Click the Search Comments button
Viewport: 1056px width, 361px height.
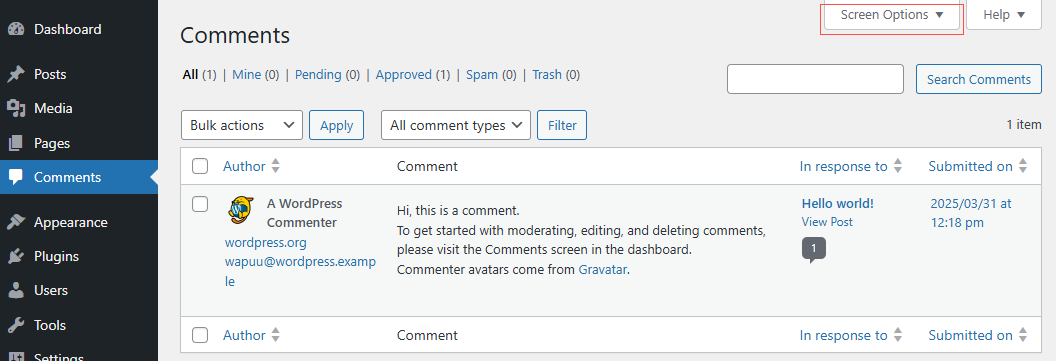tap(979, 79)
